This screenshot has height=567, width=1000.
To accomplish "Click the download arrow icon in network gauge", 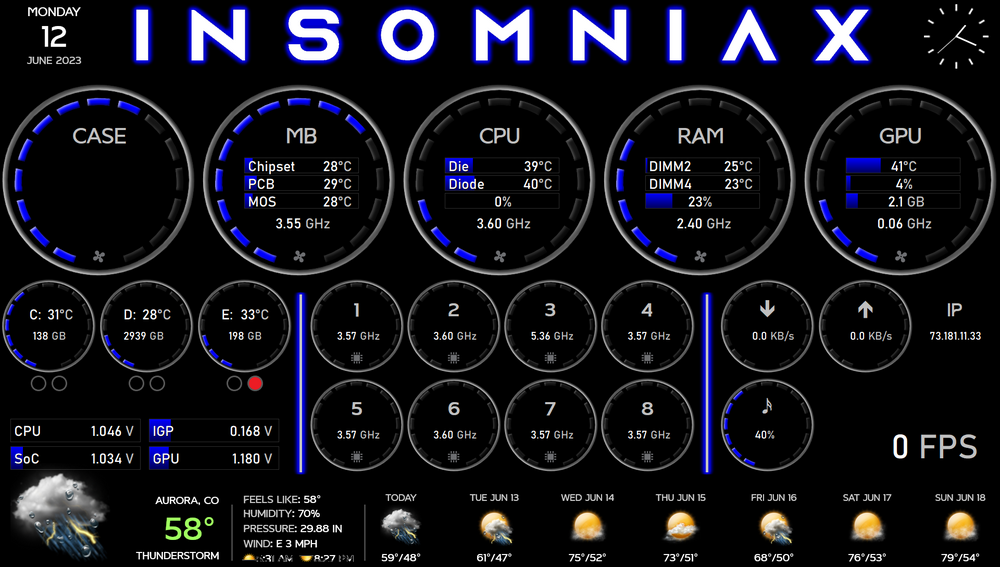I will tap(767, 311).
